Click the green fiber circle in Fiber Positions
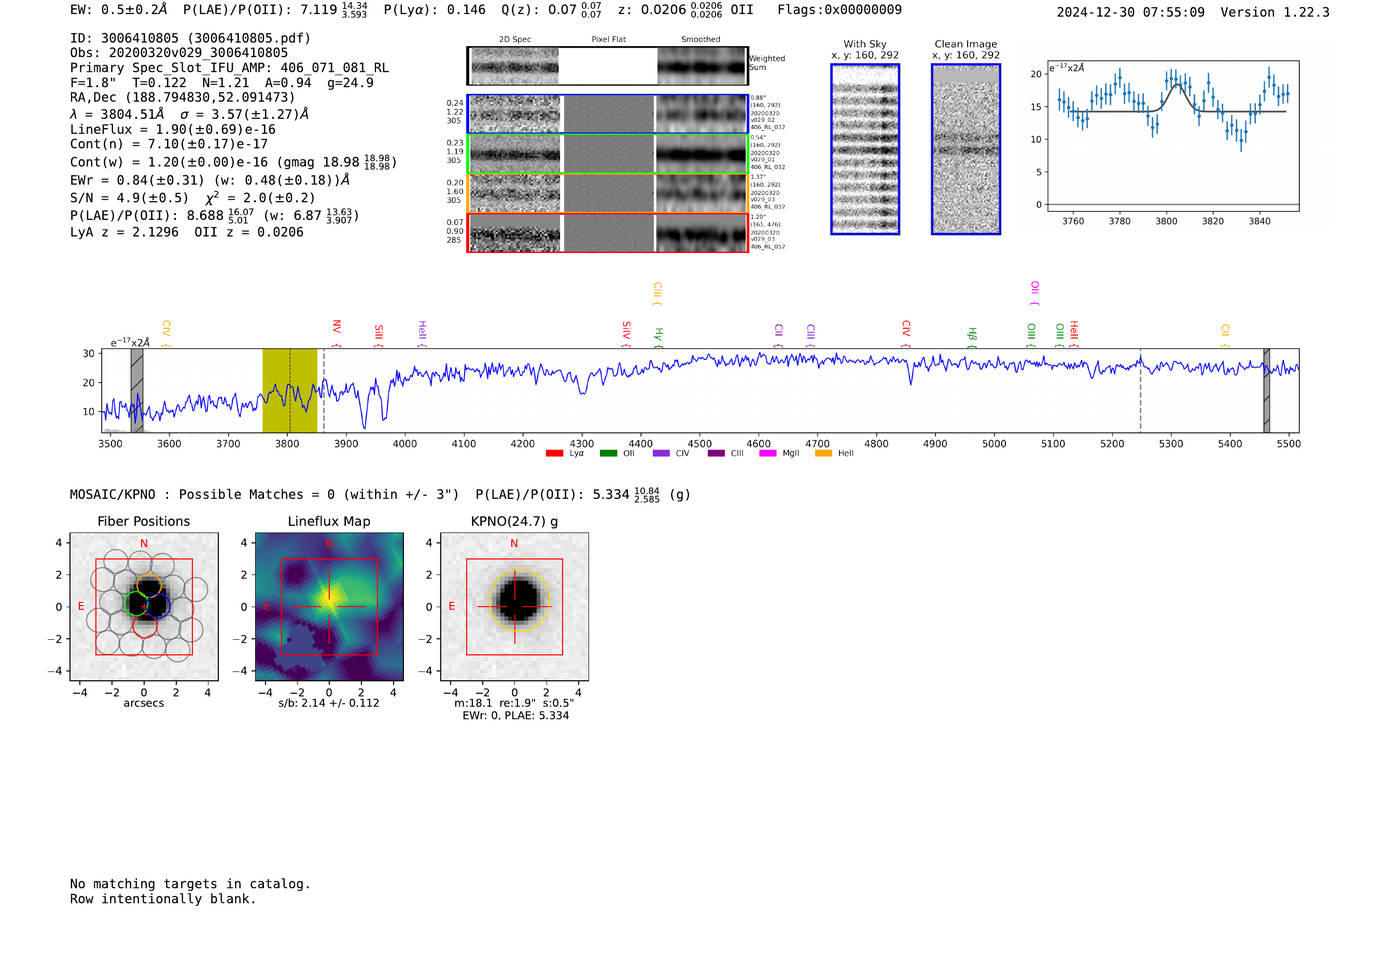This screenshot has width=1400, height=953. [136, 603]
